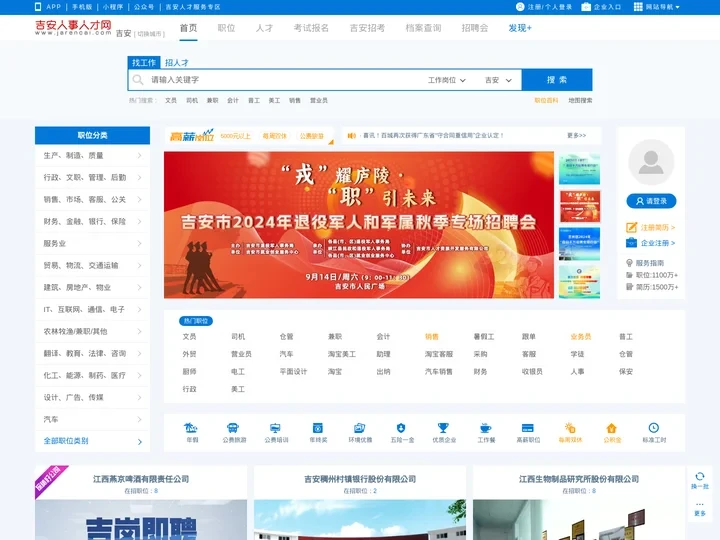
Task: Click the 注册/个人登录 person icon
Action: [x=520, y=7]
